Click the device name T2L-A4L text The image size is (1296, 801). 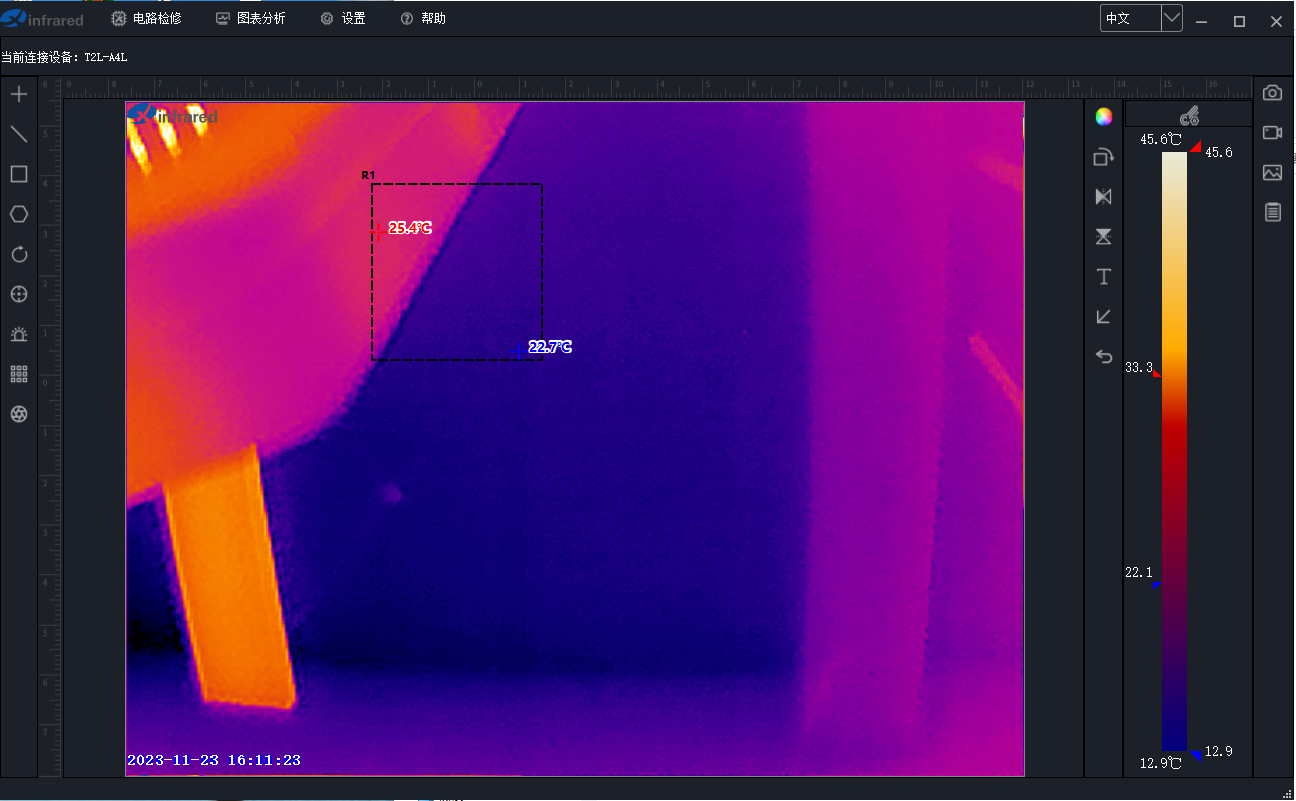point(105,58)
